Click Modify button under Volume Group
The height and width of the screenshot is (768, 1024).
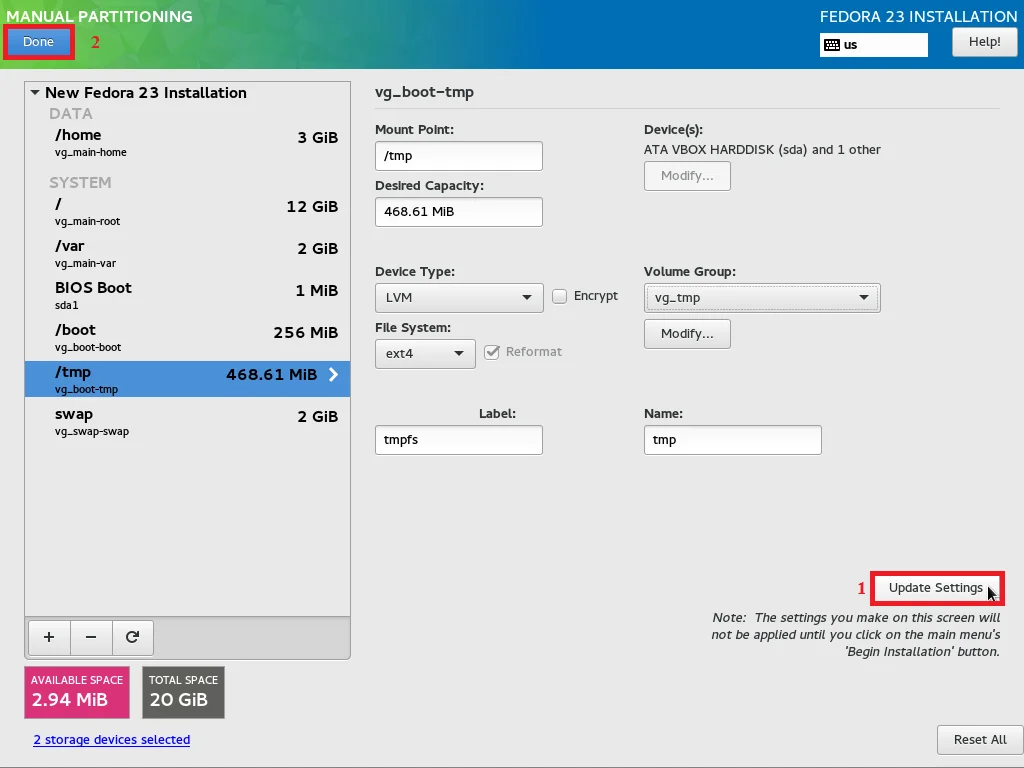tap(687, 334)
